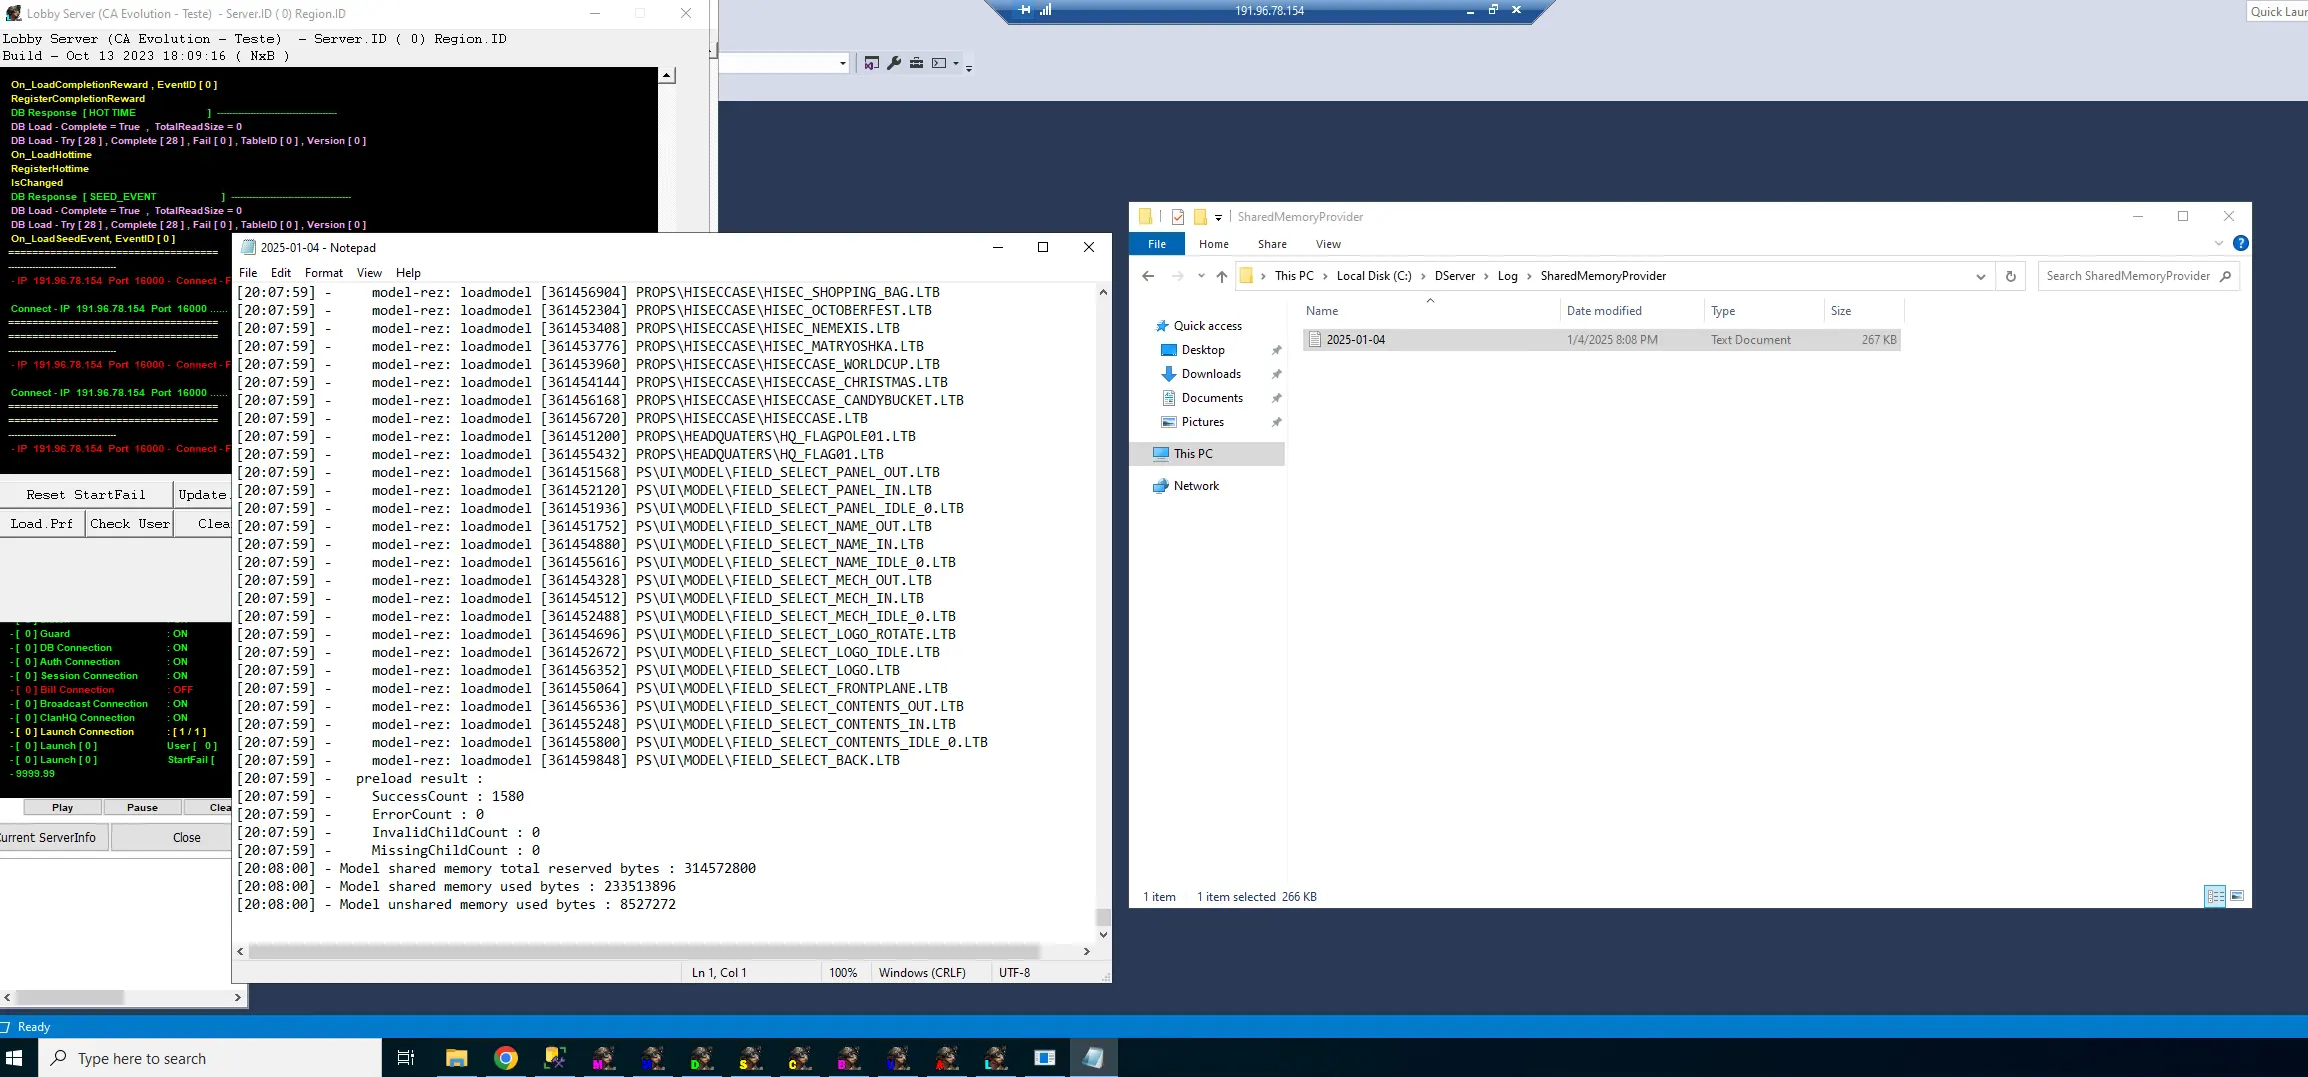Open Chrome from the taskbar
Viewport: 2308px width, 1077px height.
point(506,1058)
